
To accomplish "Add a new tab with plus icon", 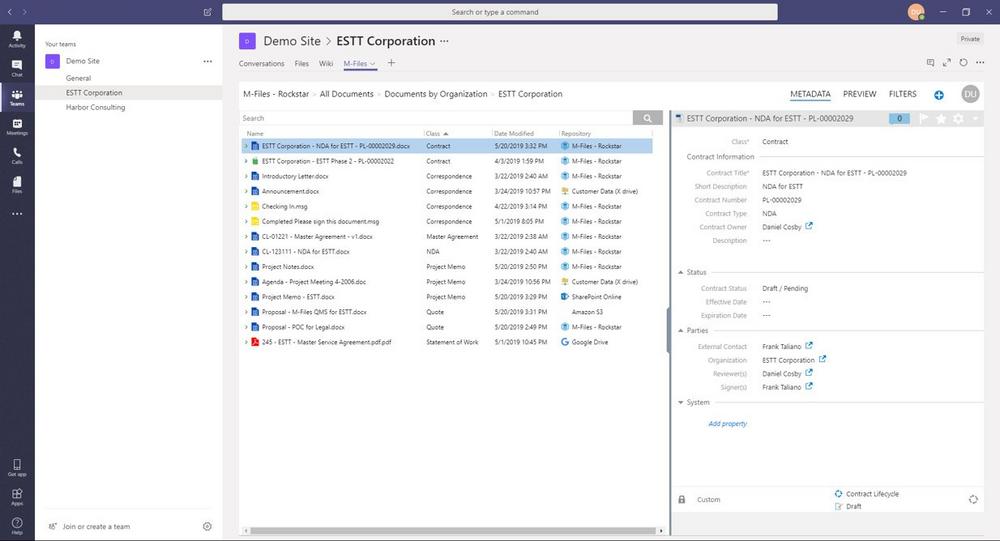I will tap(392, 63).
